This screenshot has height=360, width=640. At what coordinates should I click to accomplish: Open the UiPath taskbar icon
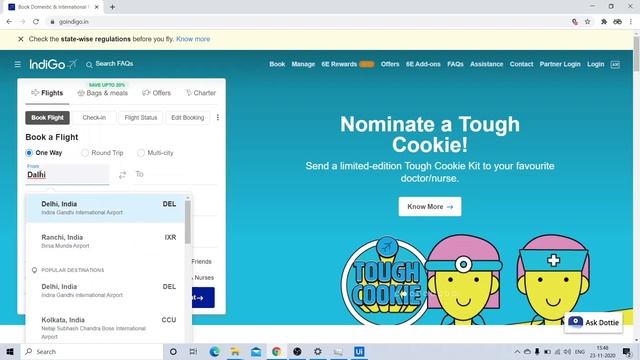(359, 351)
